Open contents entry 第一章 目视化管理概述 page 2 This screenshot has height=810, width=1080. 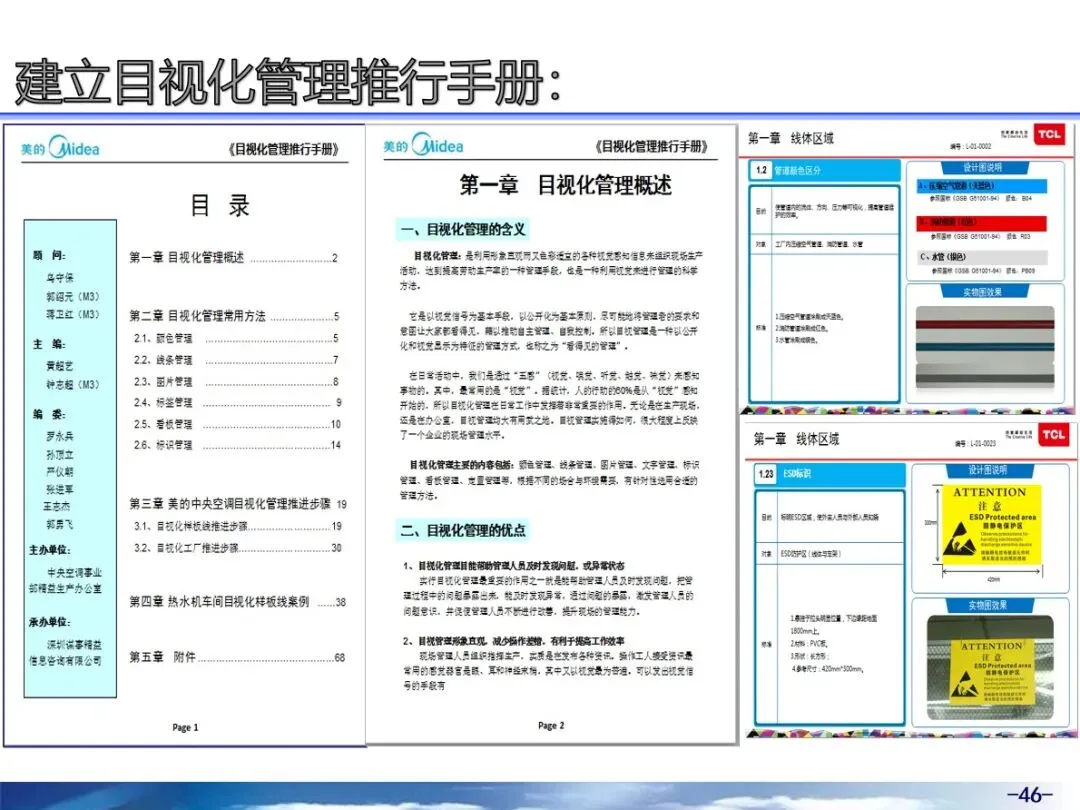coord(233,258)
